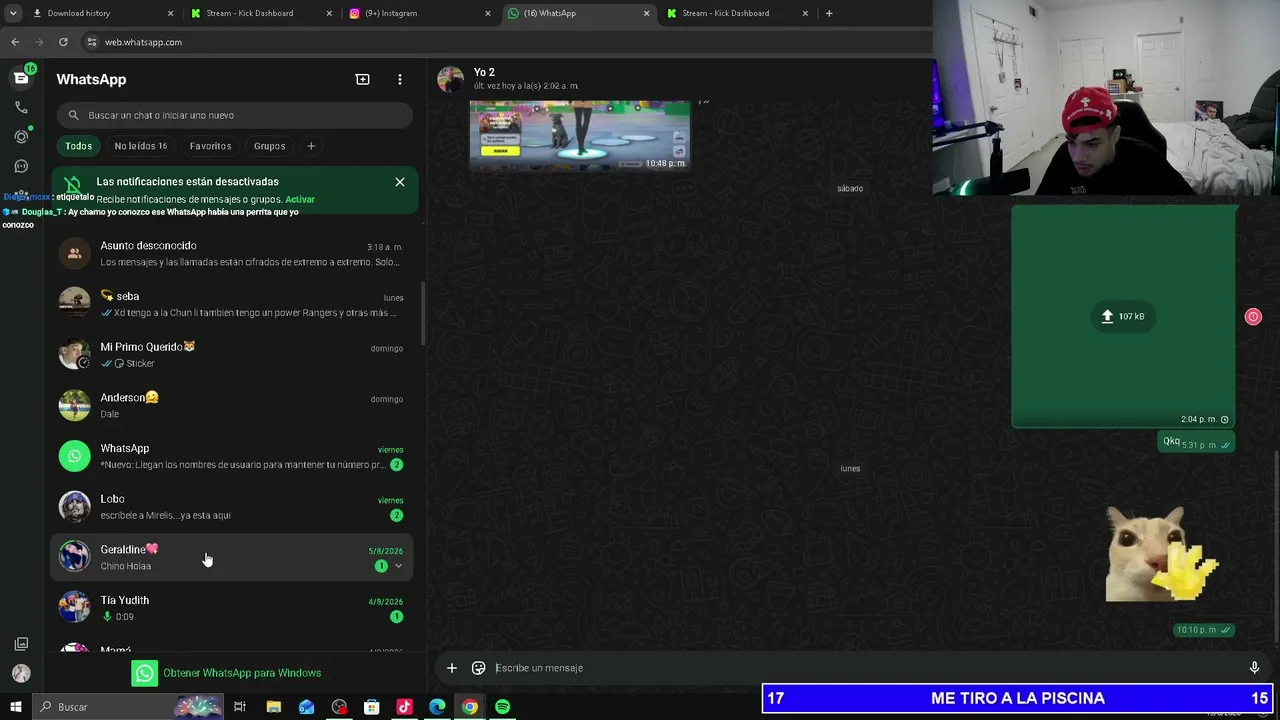Expand the Geraldine chat options chevron
Image resolution: width=1280 pixels, height=720 pixels.
point(398,566)
